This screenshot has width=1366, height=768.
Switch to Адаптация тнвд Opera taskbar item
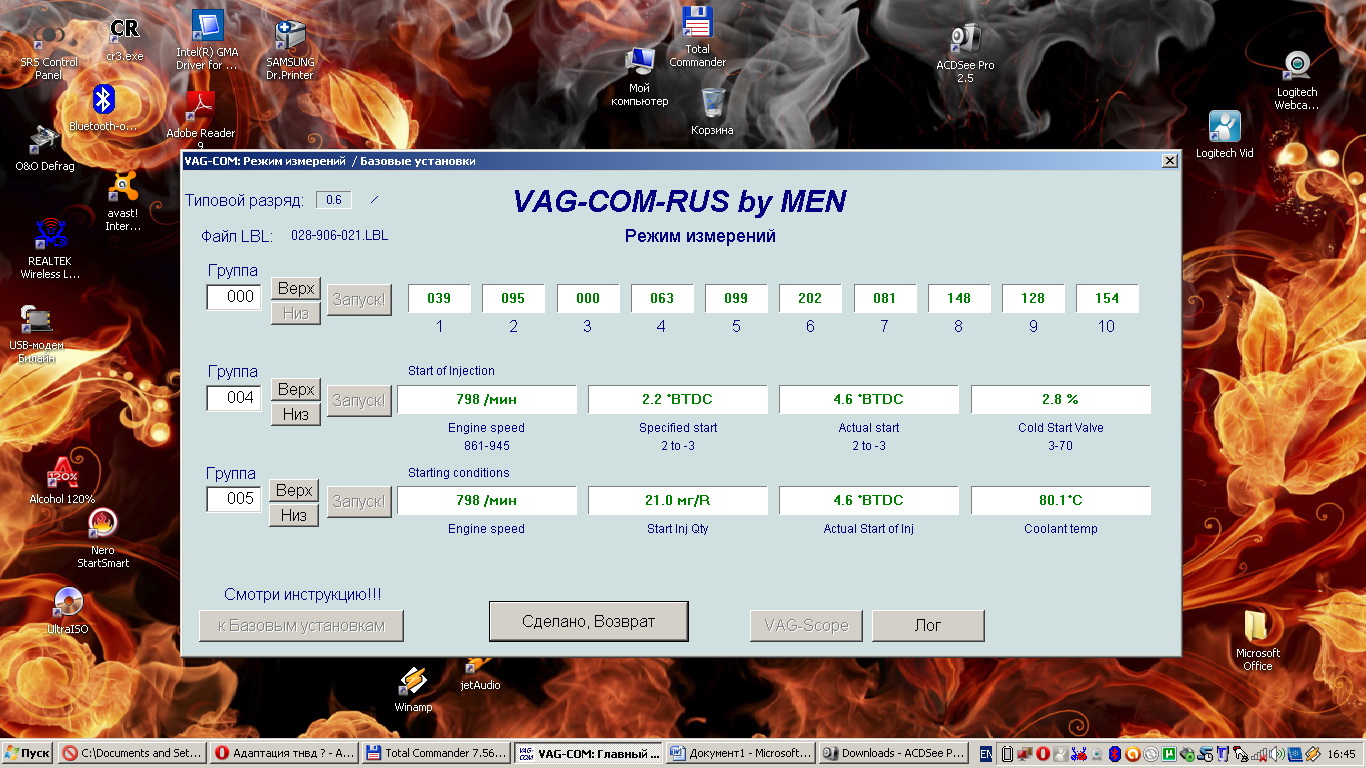point(284,754)
